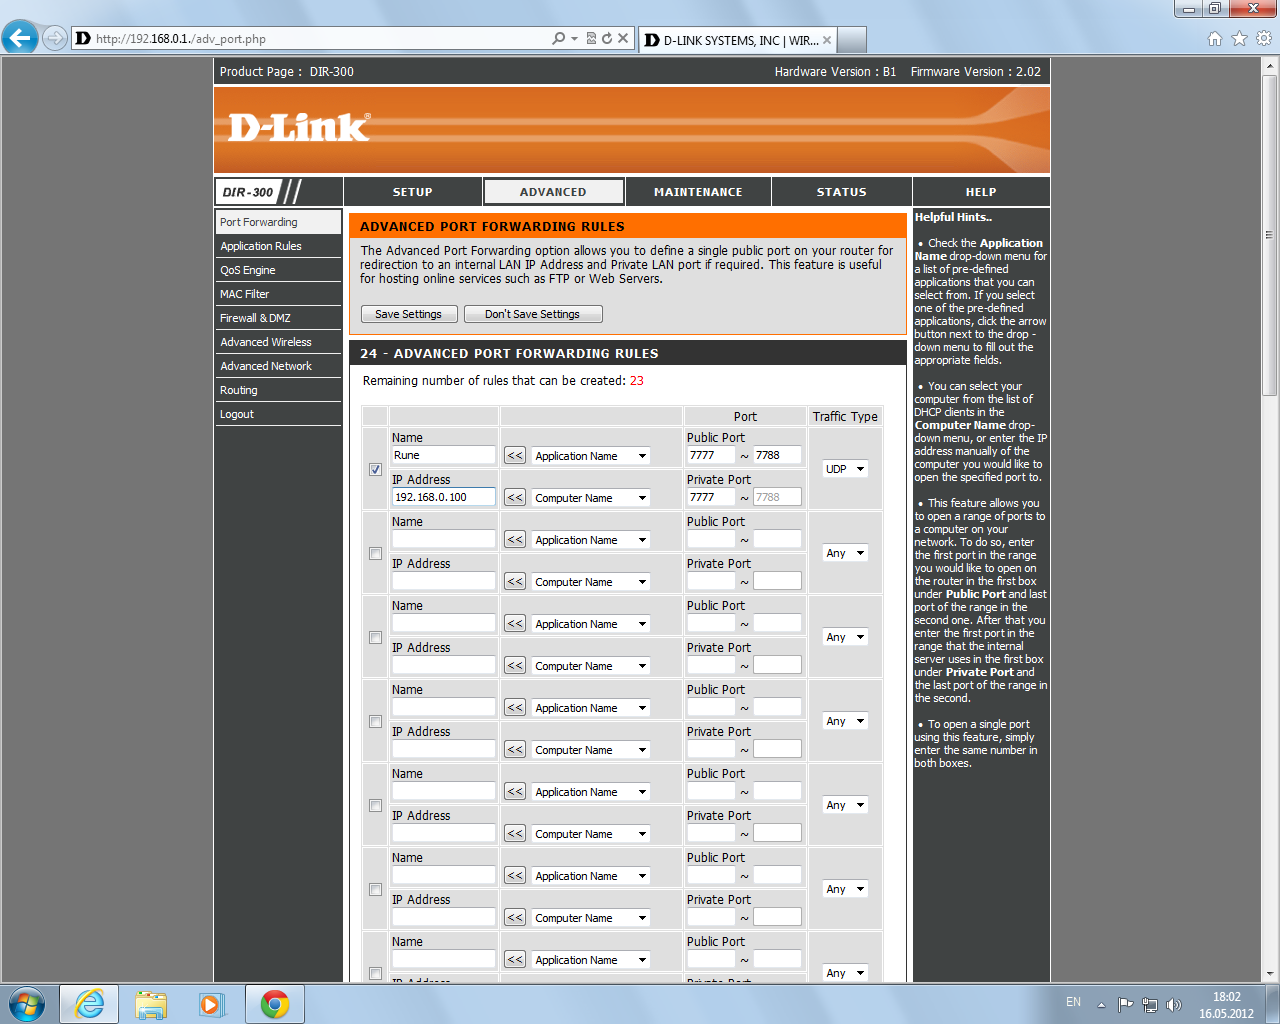Image resolution: width=1280 pixels, height=1024 pixels.
Task: Open QoS Engine in the sidebar
Action: point(278,270)
